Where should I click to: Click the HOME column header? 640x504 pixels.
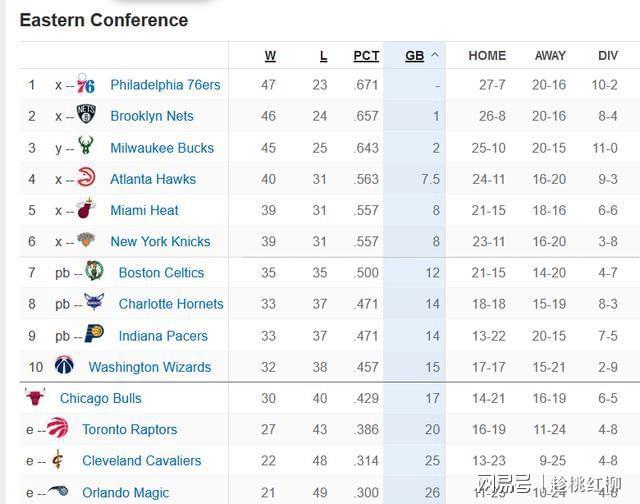coord(487,56)
